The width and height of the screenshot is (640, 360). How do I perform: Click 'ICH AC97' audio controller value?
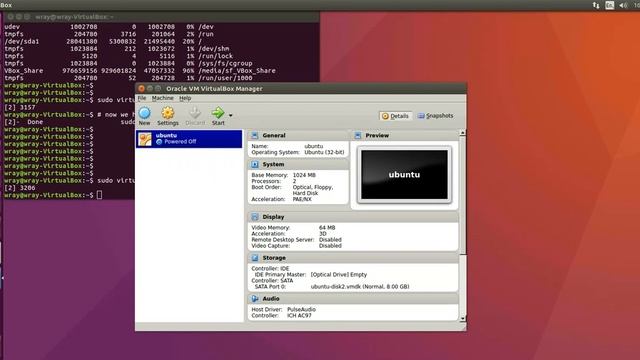[x=299, y=316]
